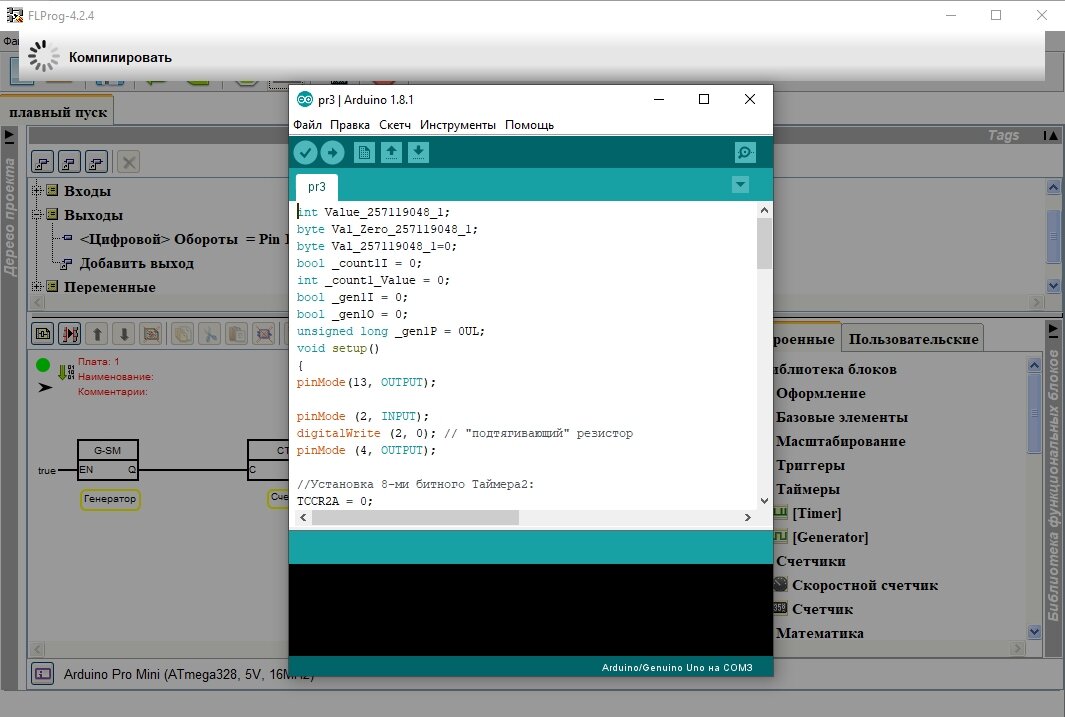Click the black arrow marker on the board header
This screenshot has height=717, width=1065.
pyautogui.click(x=45, y=388)
